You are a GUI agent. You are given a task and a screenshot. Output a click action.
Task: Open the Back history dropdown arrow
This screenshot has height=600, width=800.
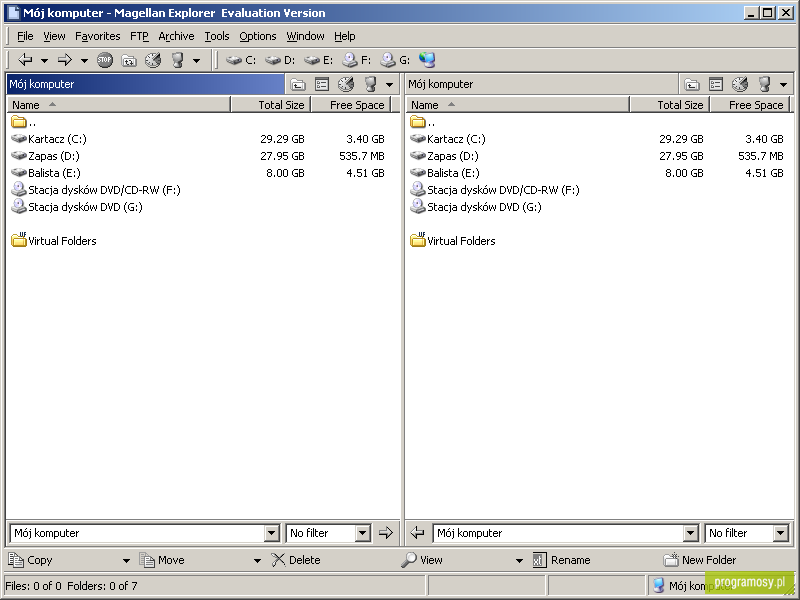click(x=44, y=61)
